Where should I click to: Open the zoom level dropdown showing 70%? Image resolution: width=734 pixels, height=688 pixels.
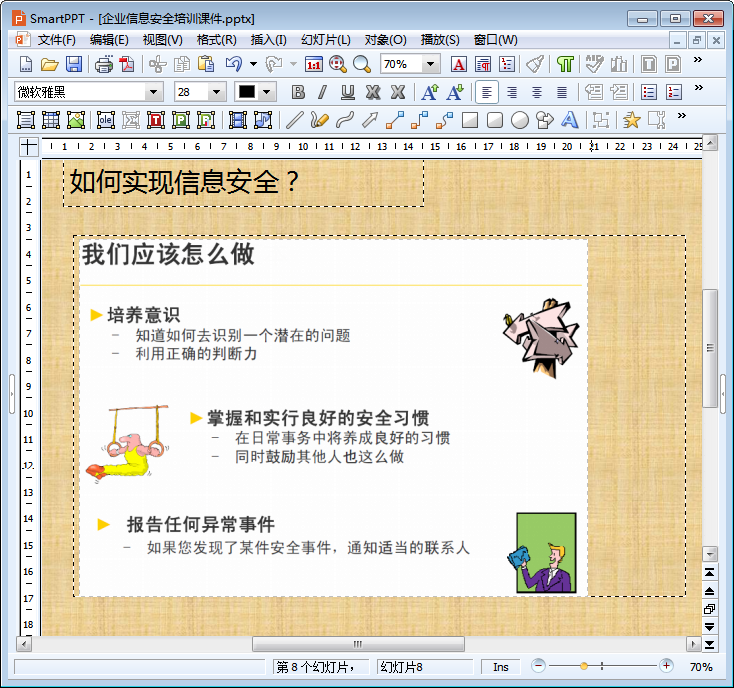point(430,64)
